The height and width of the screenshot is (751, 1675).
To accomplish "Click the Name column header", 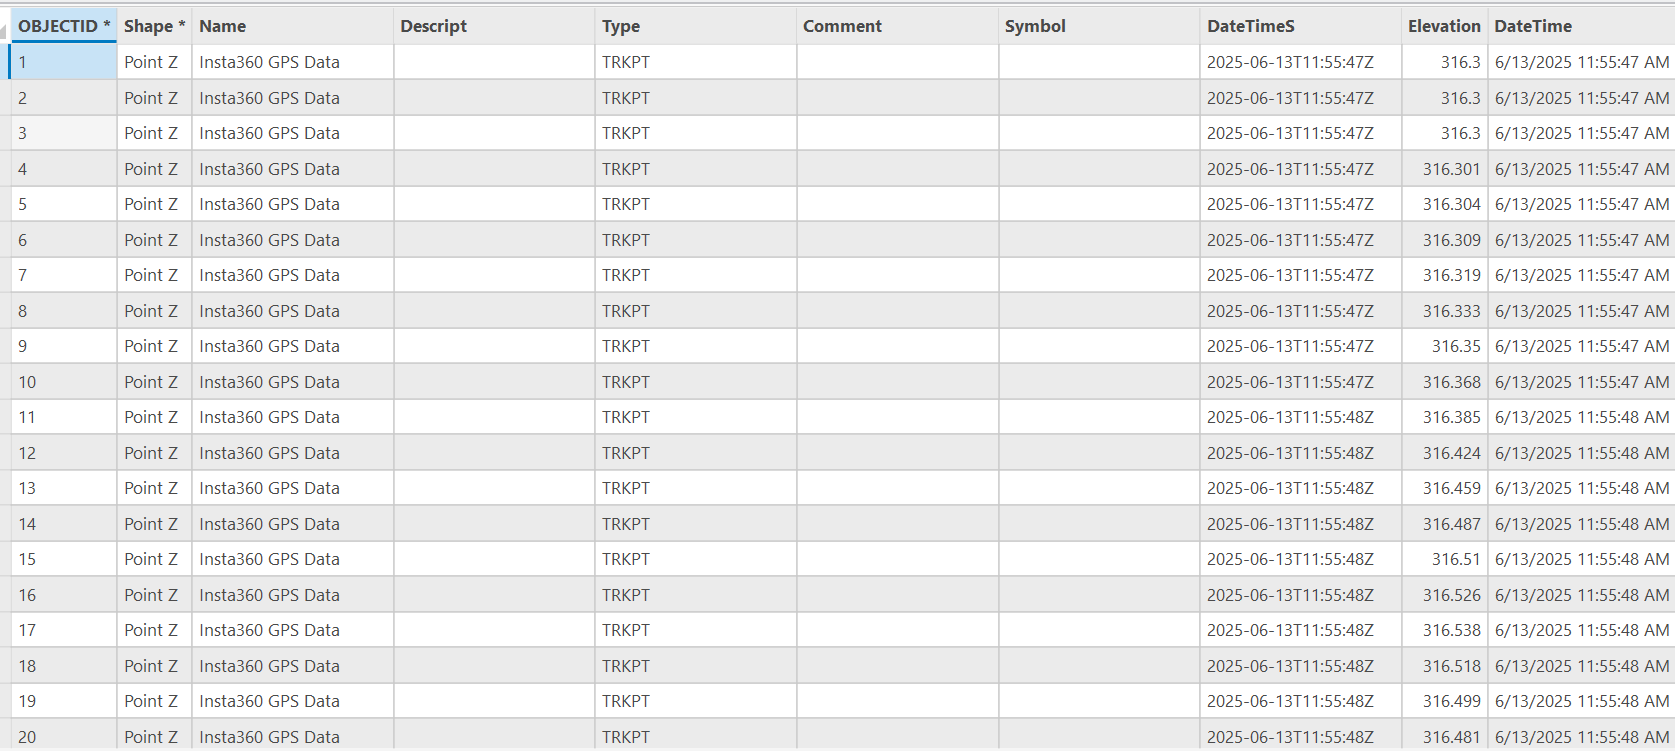I will click(293, 26).
